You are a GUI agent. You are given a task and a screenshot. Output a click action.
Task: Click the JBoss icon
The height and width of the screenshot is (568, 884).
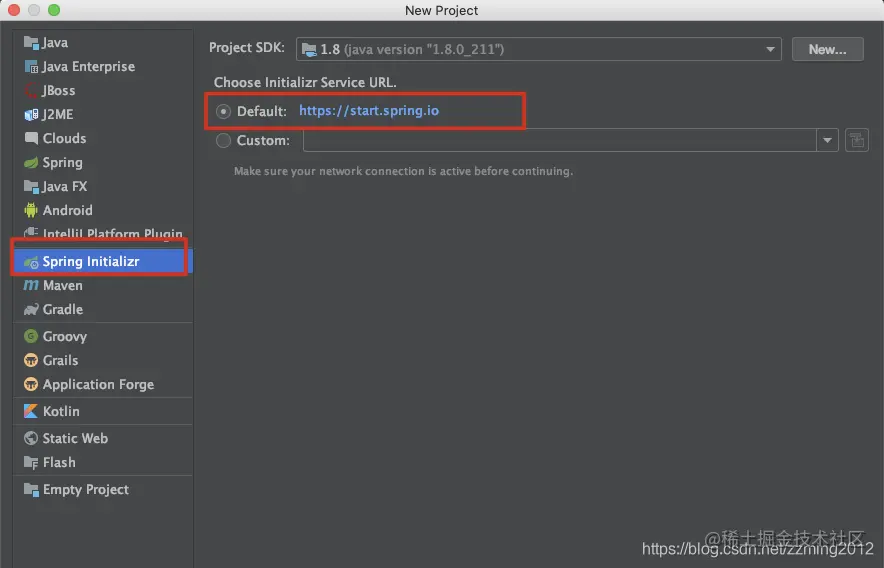pos(31,90)
